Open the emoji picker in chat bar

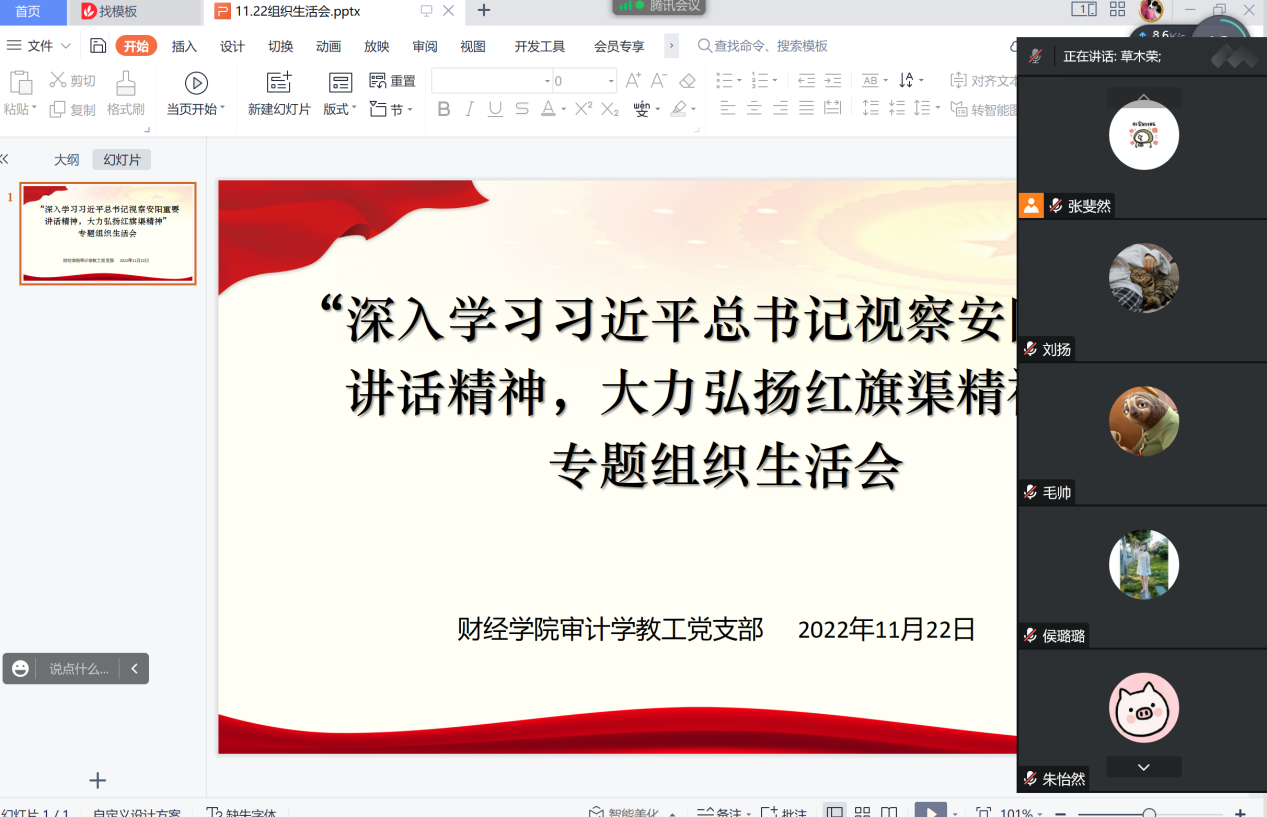[21, 669]
